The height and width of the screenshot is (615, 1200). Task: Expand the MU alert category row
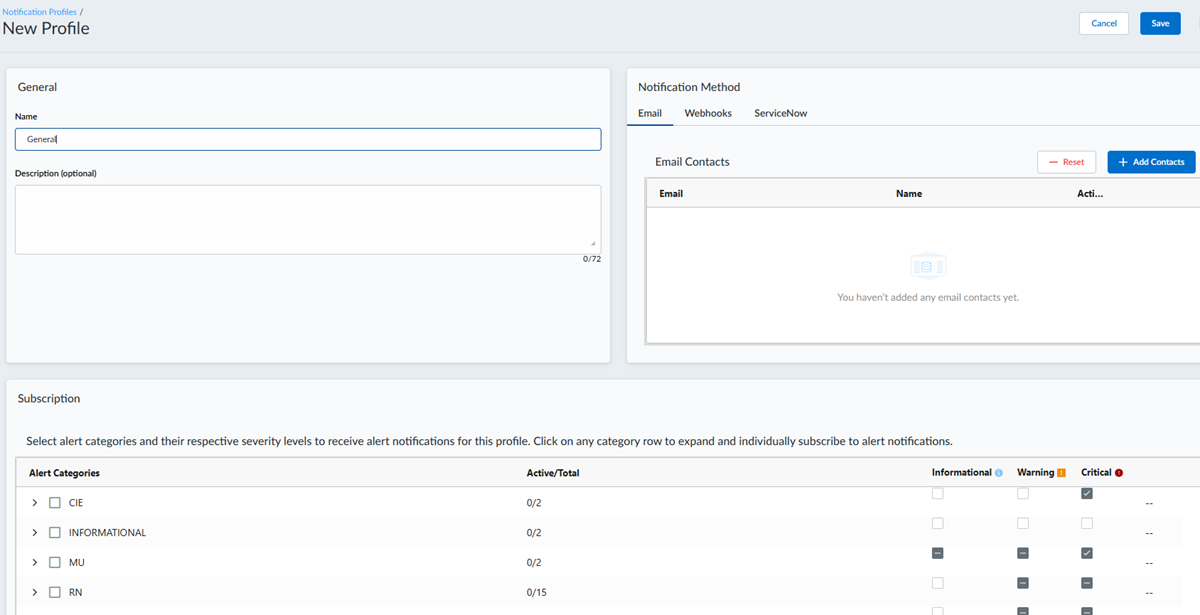[x=35, y=563]
